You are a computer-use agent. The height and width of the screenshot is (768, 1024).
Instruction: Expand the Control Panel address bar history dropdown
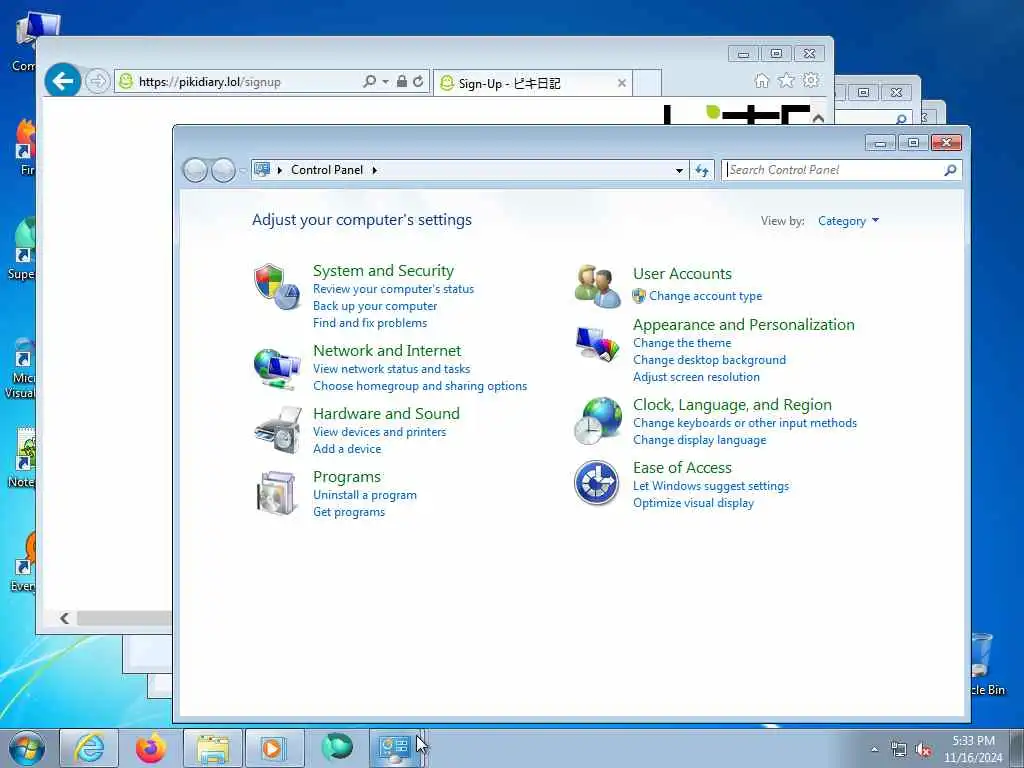coord(679,170)
